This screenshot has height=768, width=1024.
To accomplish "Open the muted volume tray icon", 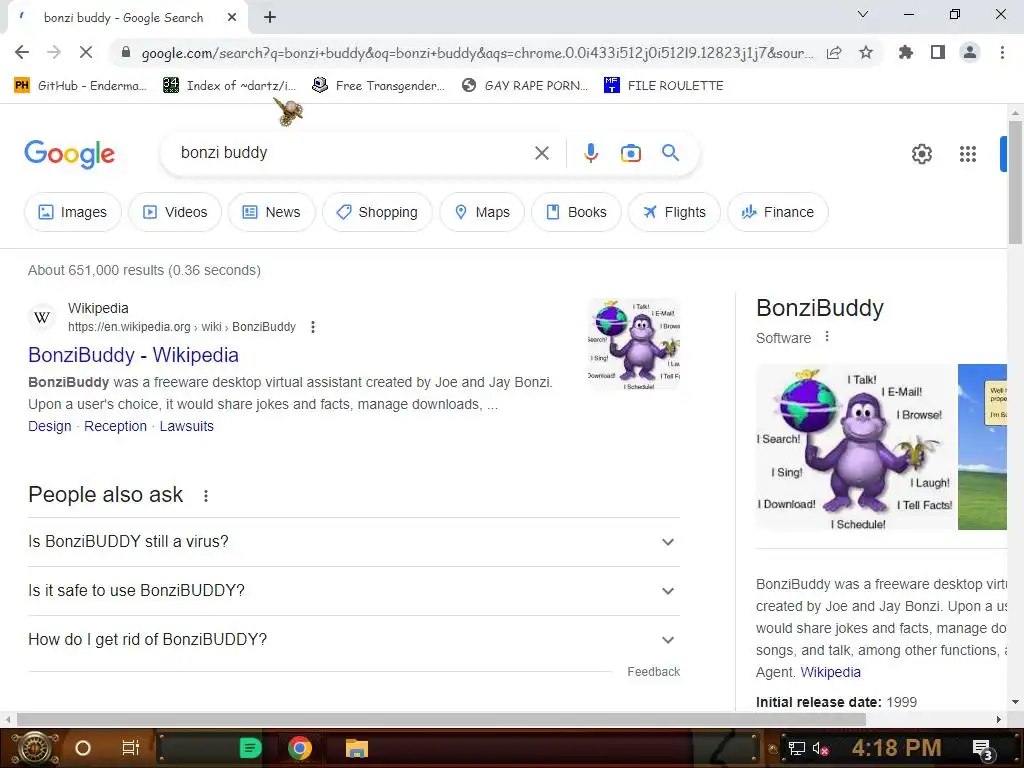I will [820, 749].
